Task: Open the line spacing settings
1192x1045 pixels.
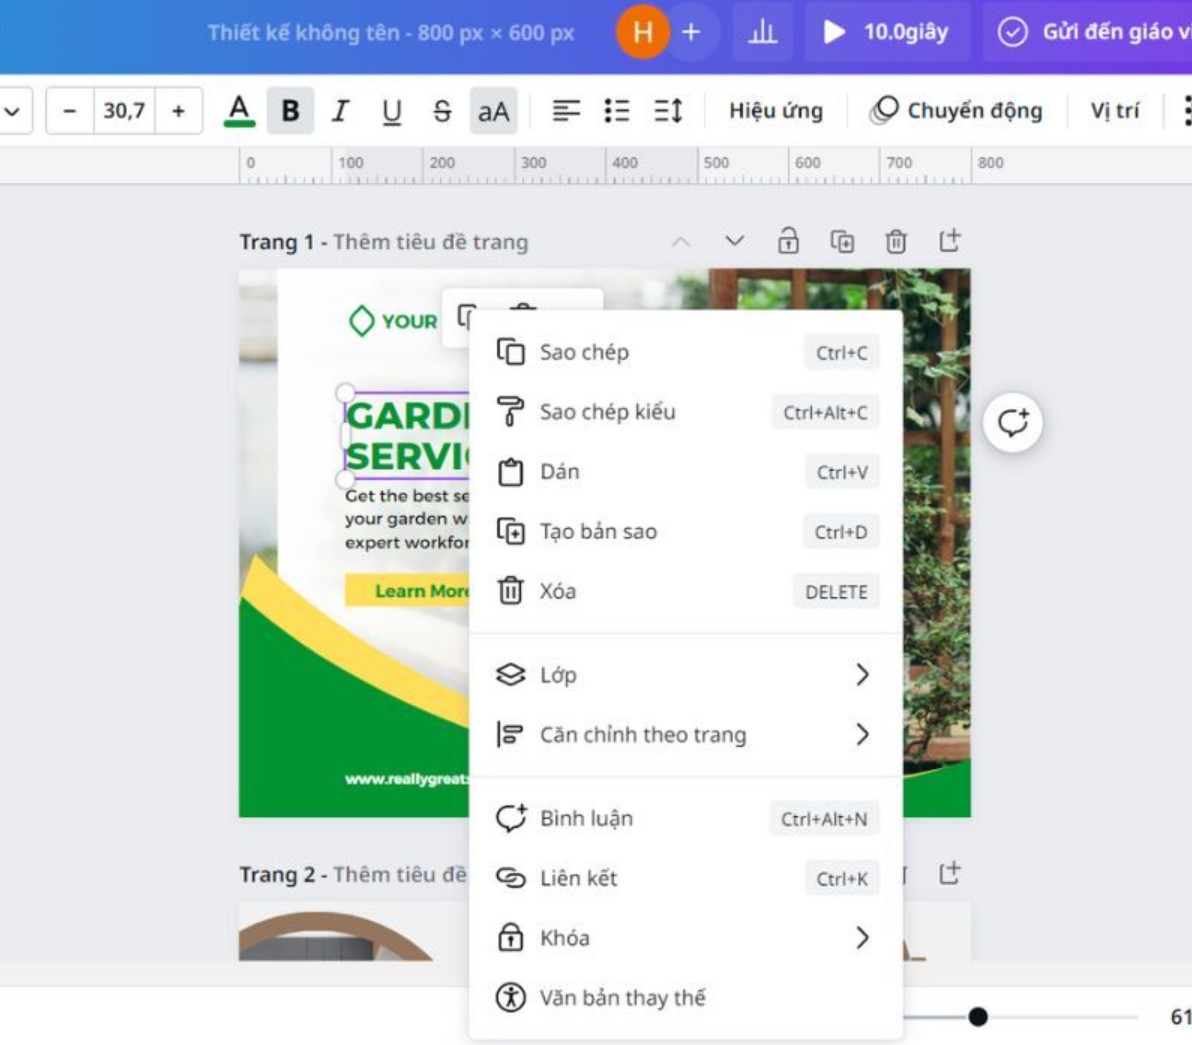Action: [668, 110]
